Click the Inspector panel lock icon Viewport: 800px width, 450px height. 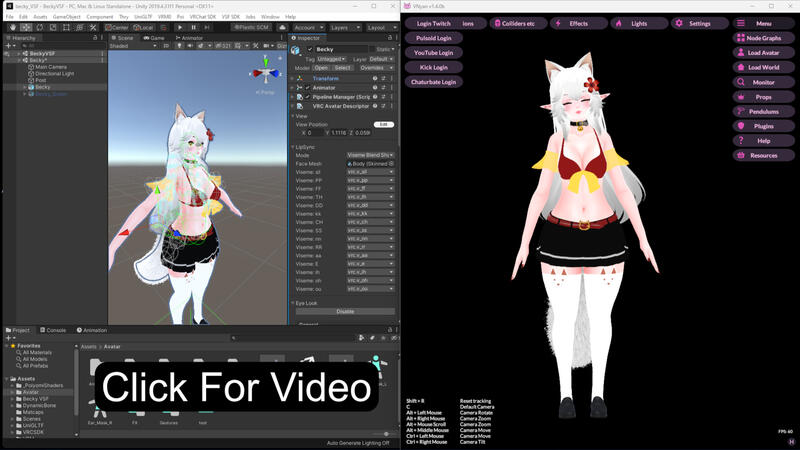point(390,38)
